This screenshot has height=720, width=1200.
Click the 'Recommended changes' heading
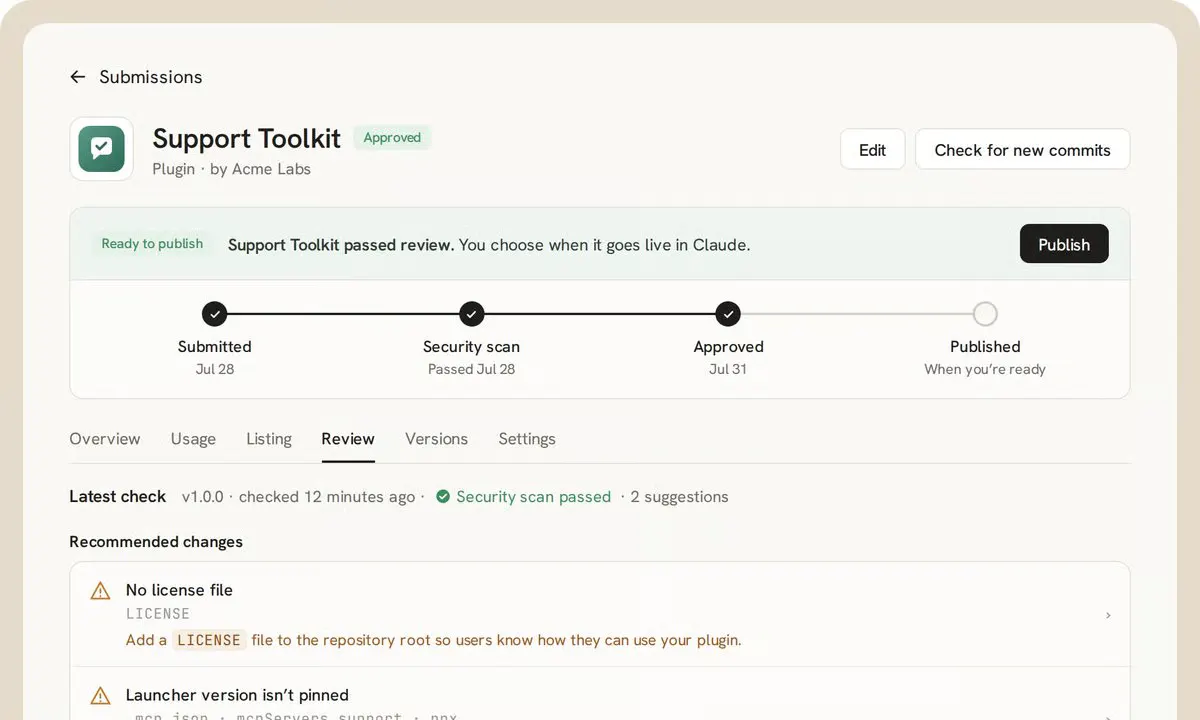[x=156, y=542]
